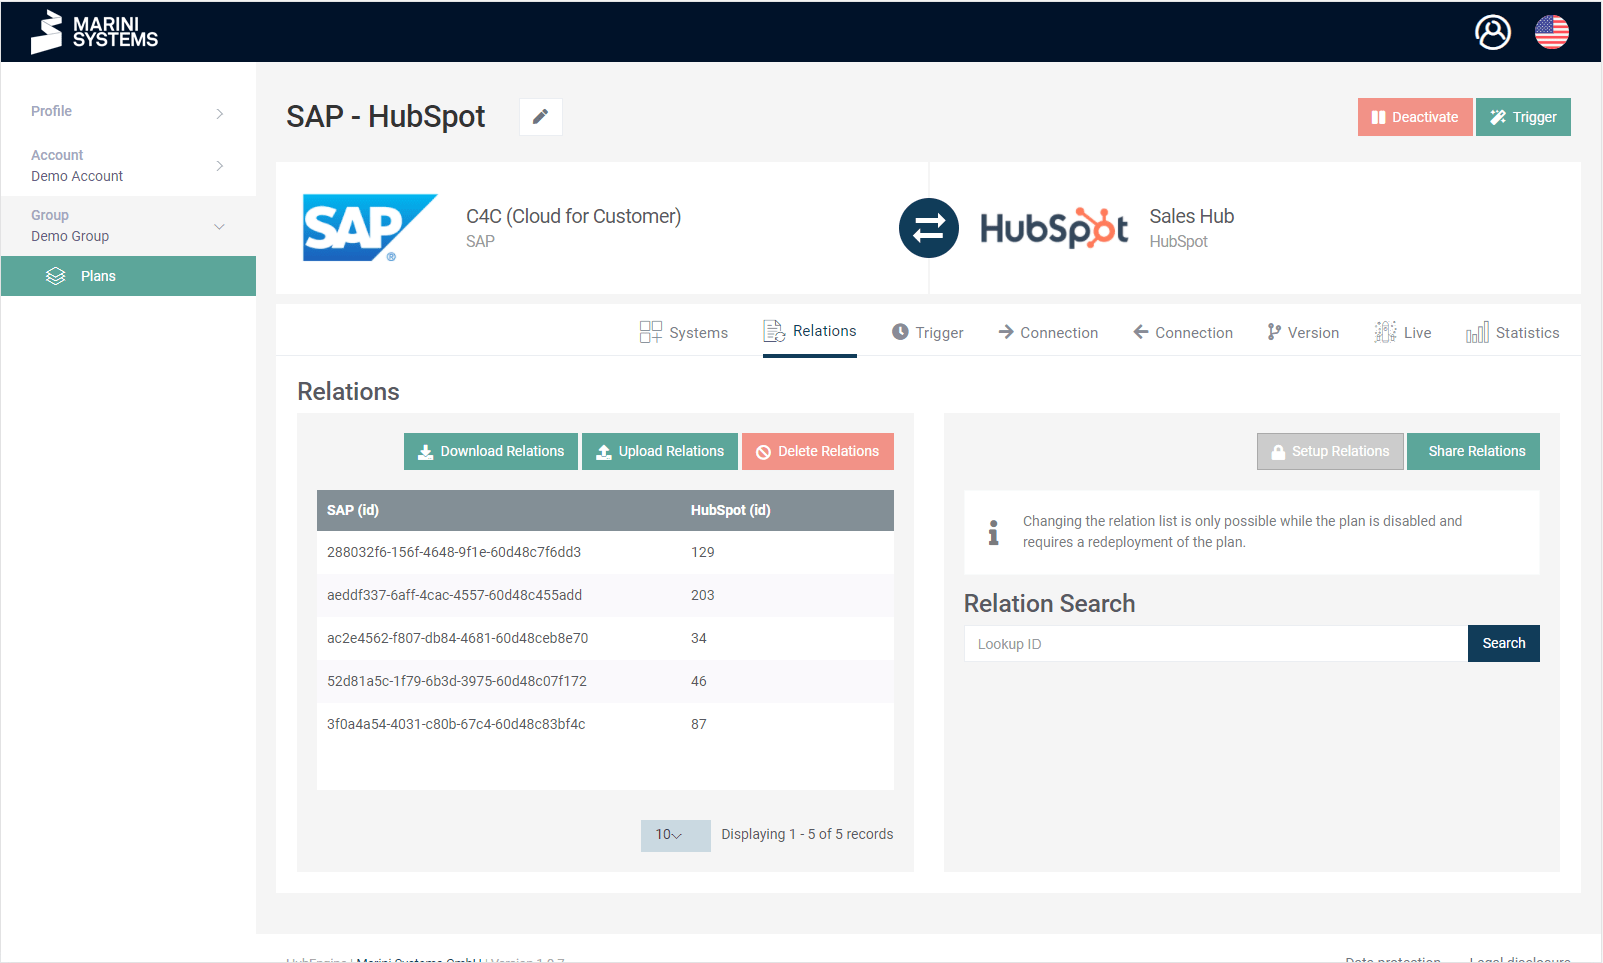Click Upload Relations button
This screenshot has height=963, width=1603.
tap(660, 451)
